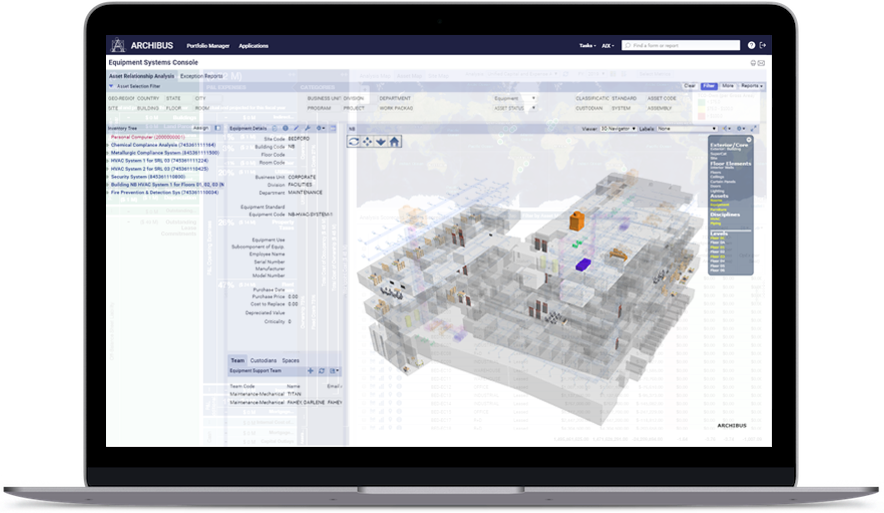Screen dimensions: 884x513
Task: Open the export dropdown in Equipment Support Team
Action: pos(334,371)
